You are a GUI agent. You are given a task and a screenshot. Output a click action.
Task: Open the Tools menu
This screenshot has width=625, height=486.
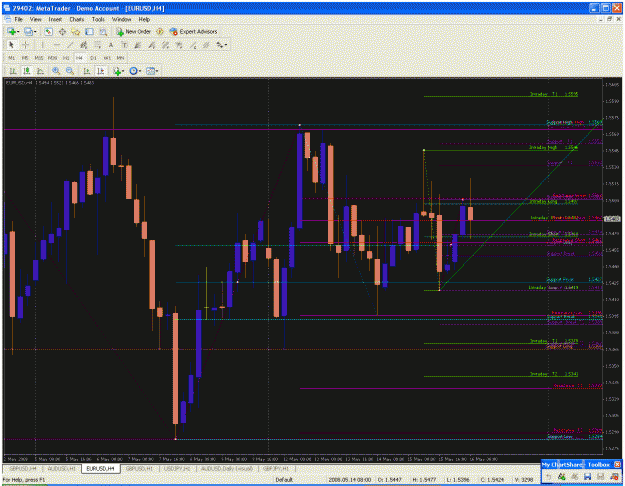[x=98, y=19]
